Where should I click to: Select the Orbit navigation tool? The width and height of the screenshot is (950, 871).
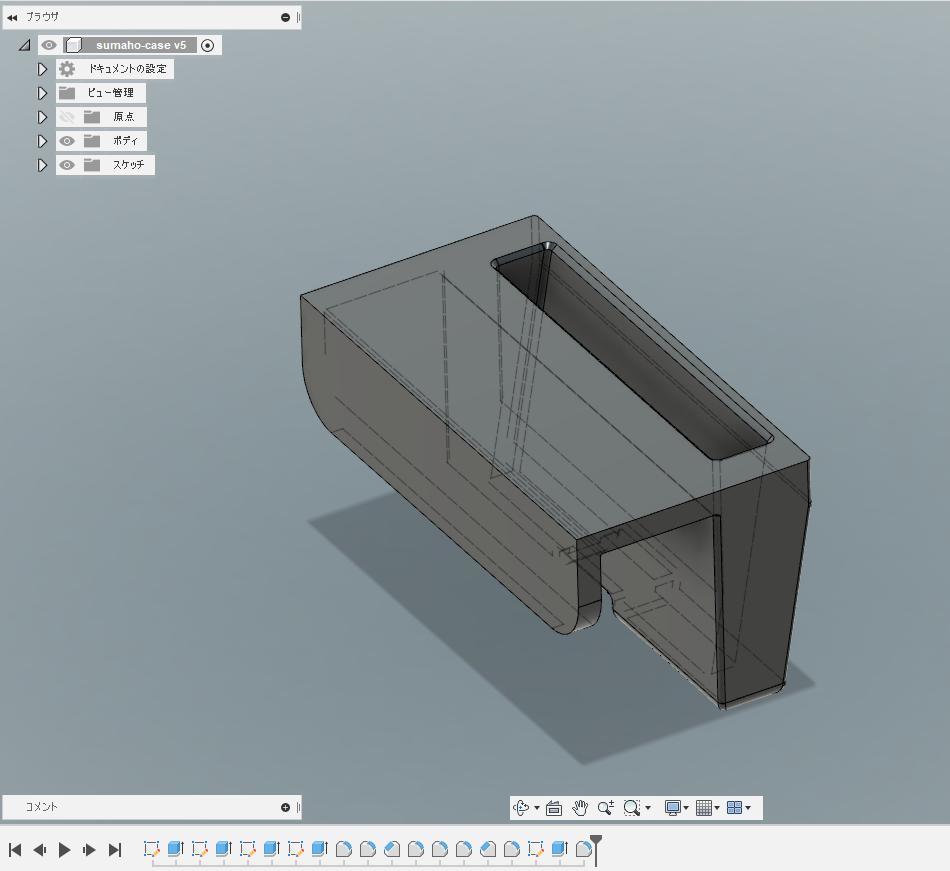tap(520, 807)
